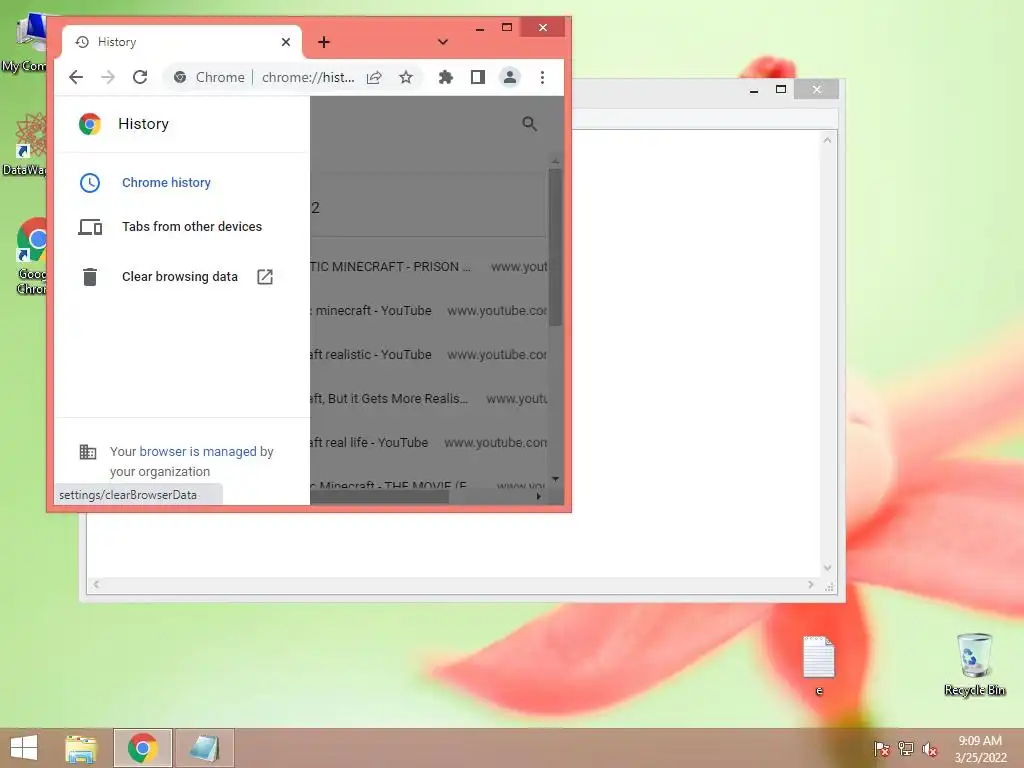Click the Chrome horizontal scrollbar right arrow
The width and height of the screenshot is (1024, 768).
(x=539, y=496)
